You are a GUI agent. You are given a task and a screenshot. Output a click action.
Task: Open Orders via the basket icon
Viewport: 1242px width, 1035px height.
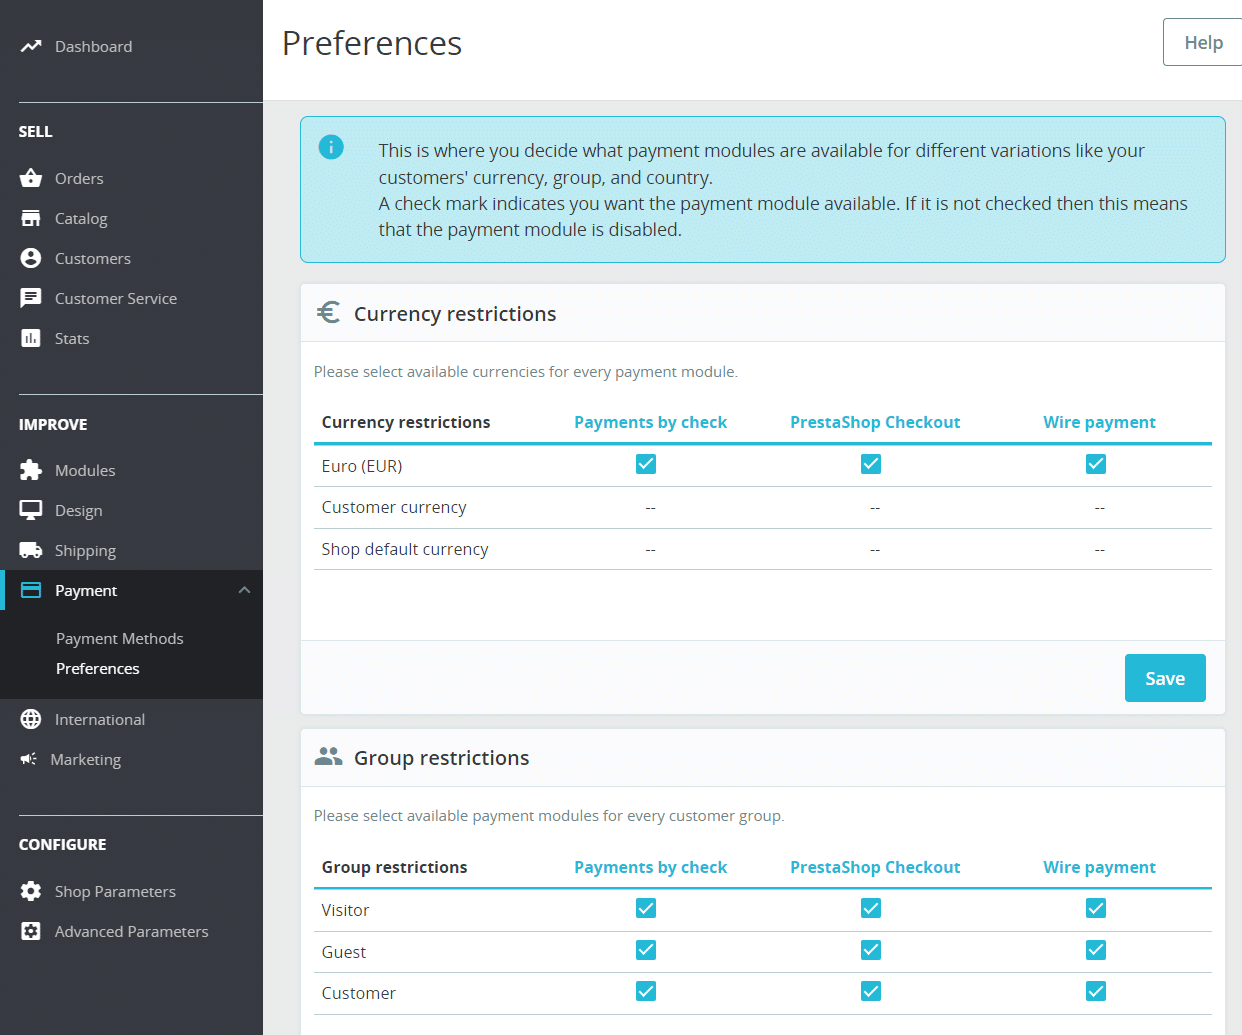[x=31, y=178]
